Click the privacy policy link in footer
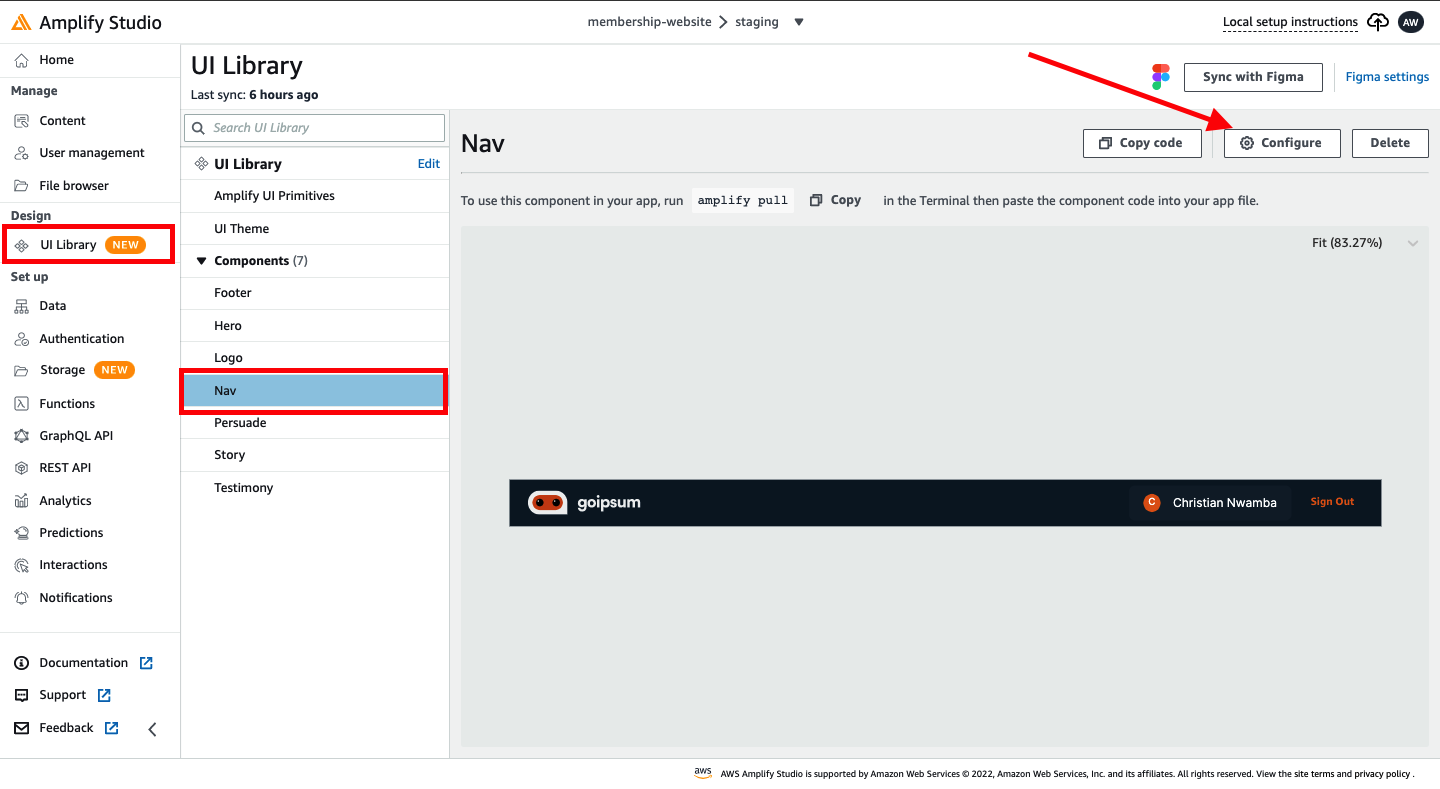1440x789 pixels. pos(1384,774)
